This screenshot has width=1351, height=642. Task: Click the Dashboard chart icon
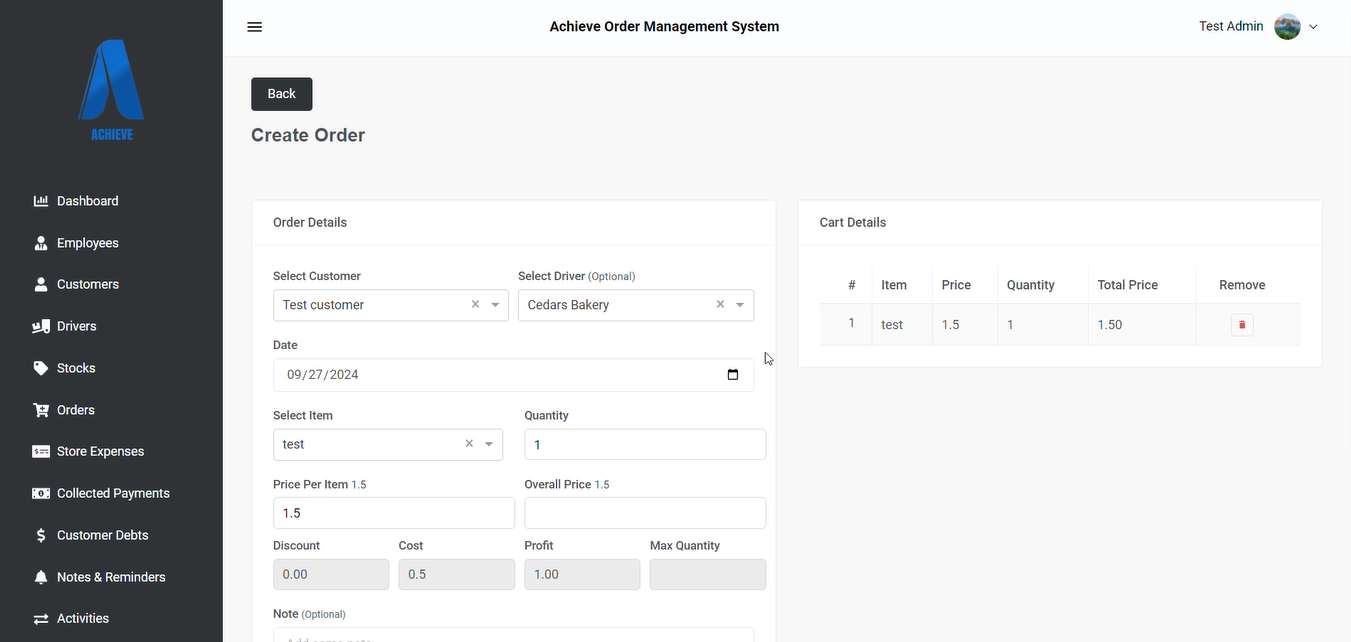tap(41, 201)
